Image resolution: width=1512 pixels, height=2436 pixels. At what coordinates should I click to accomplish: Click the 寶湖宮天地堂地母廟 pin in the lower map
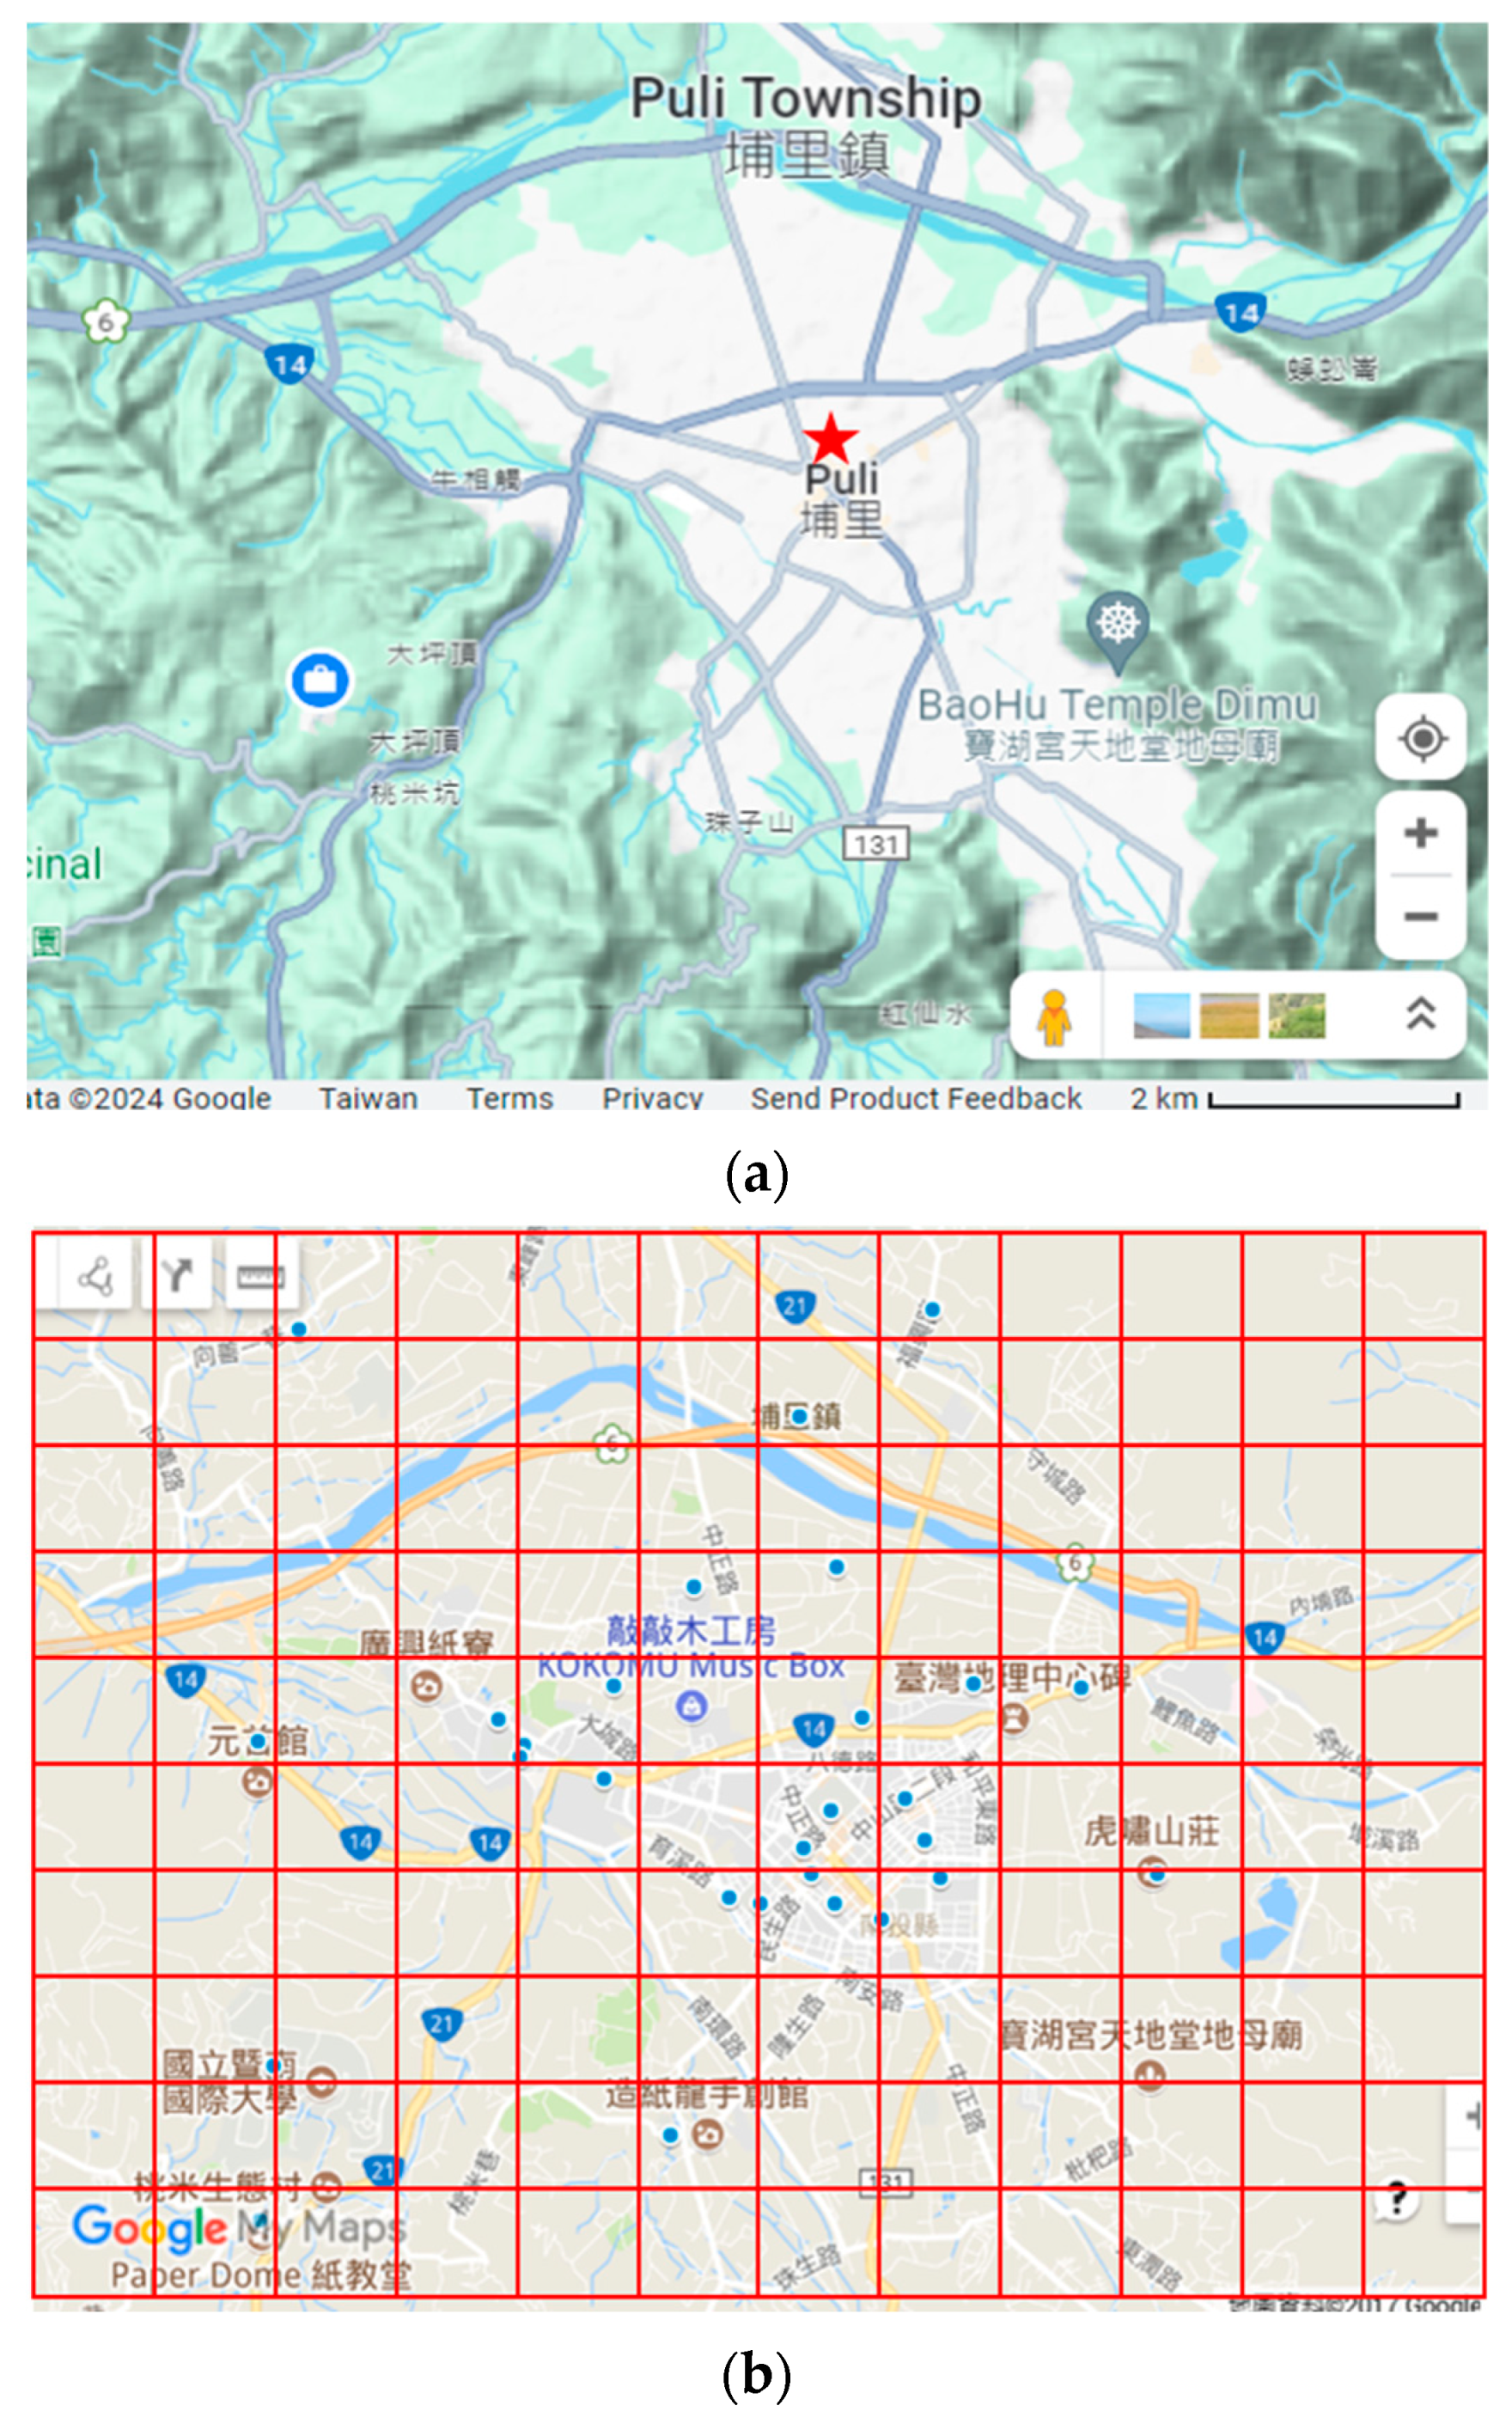click(1149, 2078)
